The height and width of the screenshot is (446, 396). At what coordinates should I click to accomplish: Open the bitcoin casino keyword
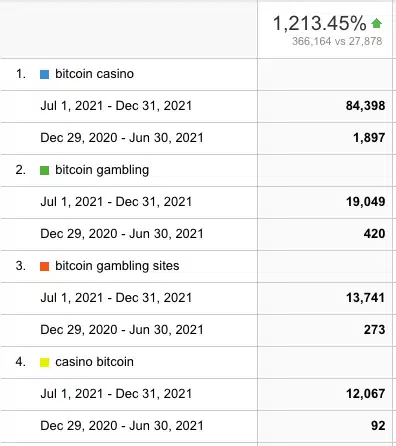(x=94, y=74)
